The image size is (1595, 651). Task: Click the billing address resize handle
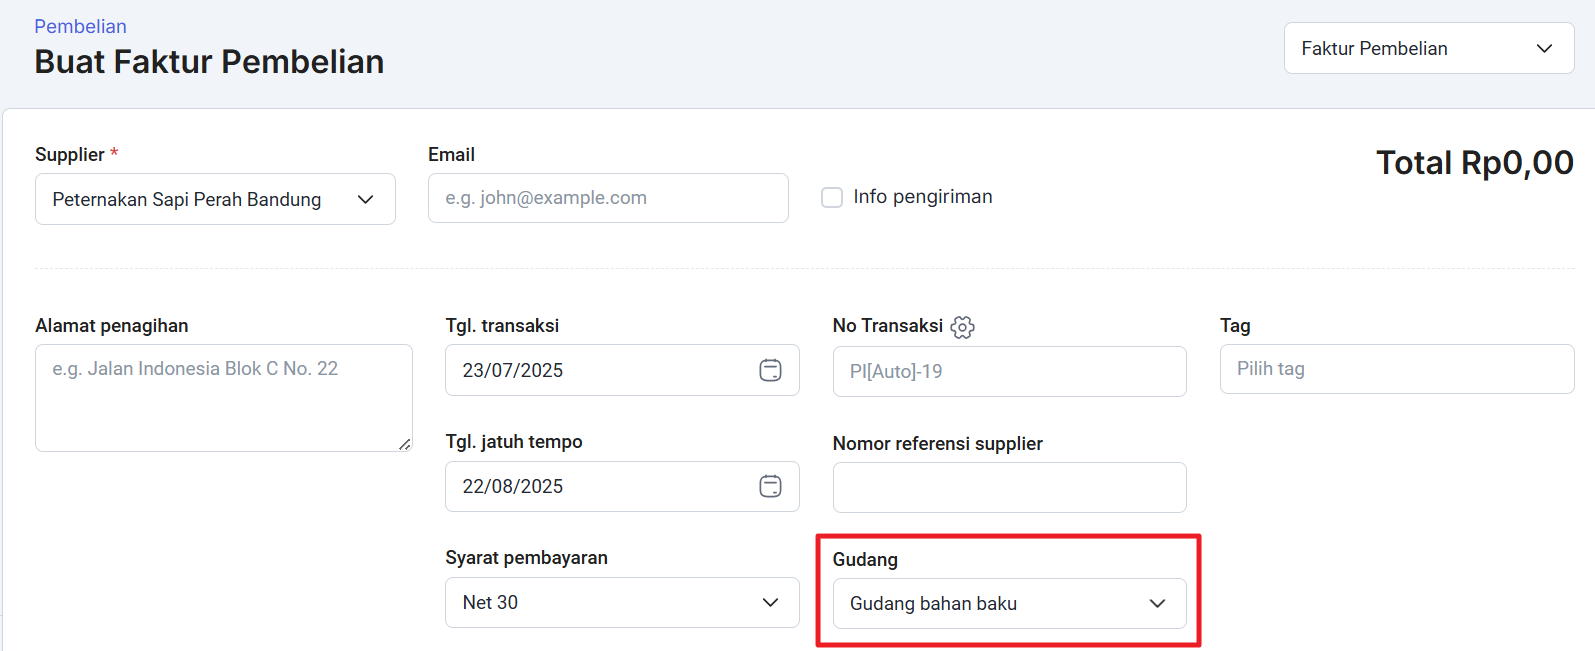click(x=404, y=444)
